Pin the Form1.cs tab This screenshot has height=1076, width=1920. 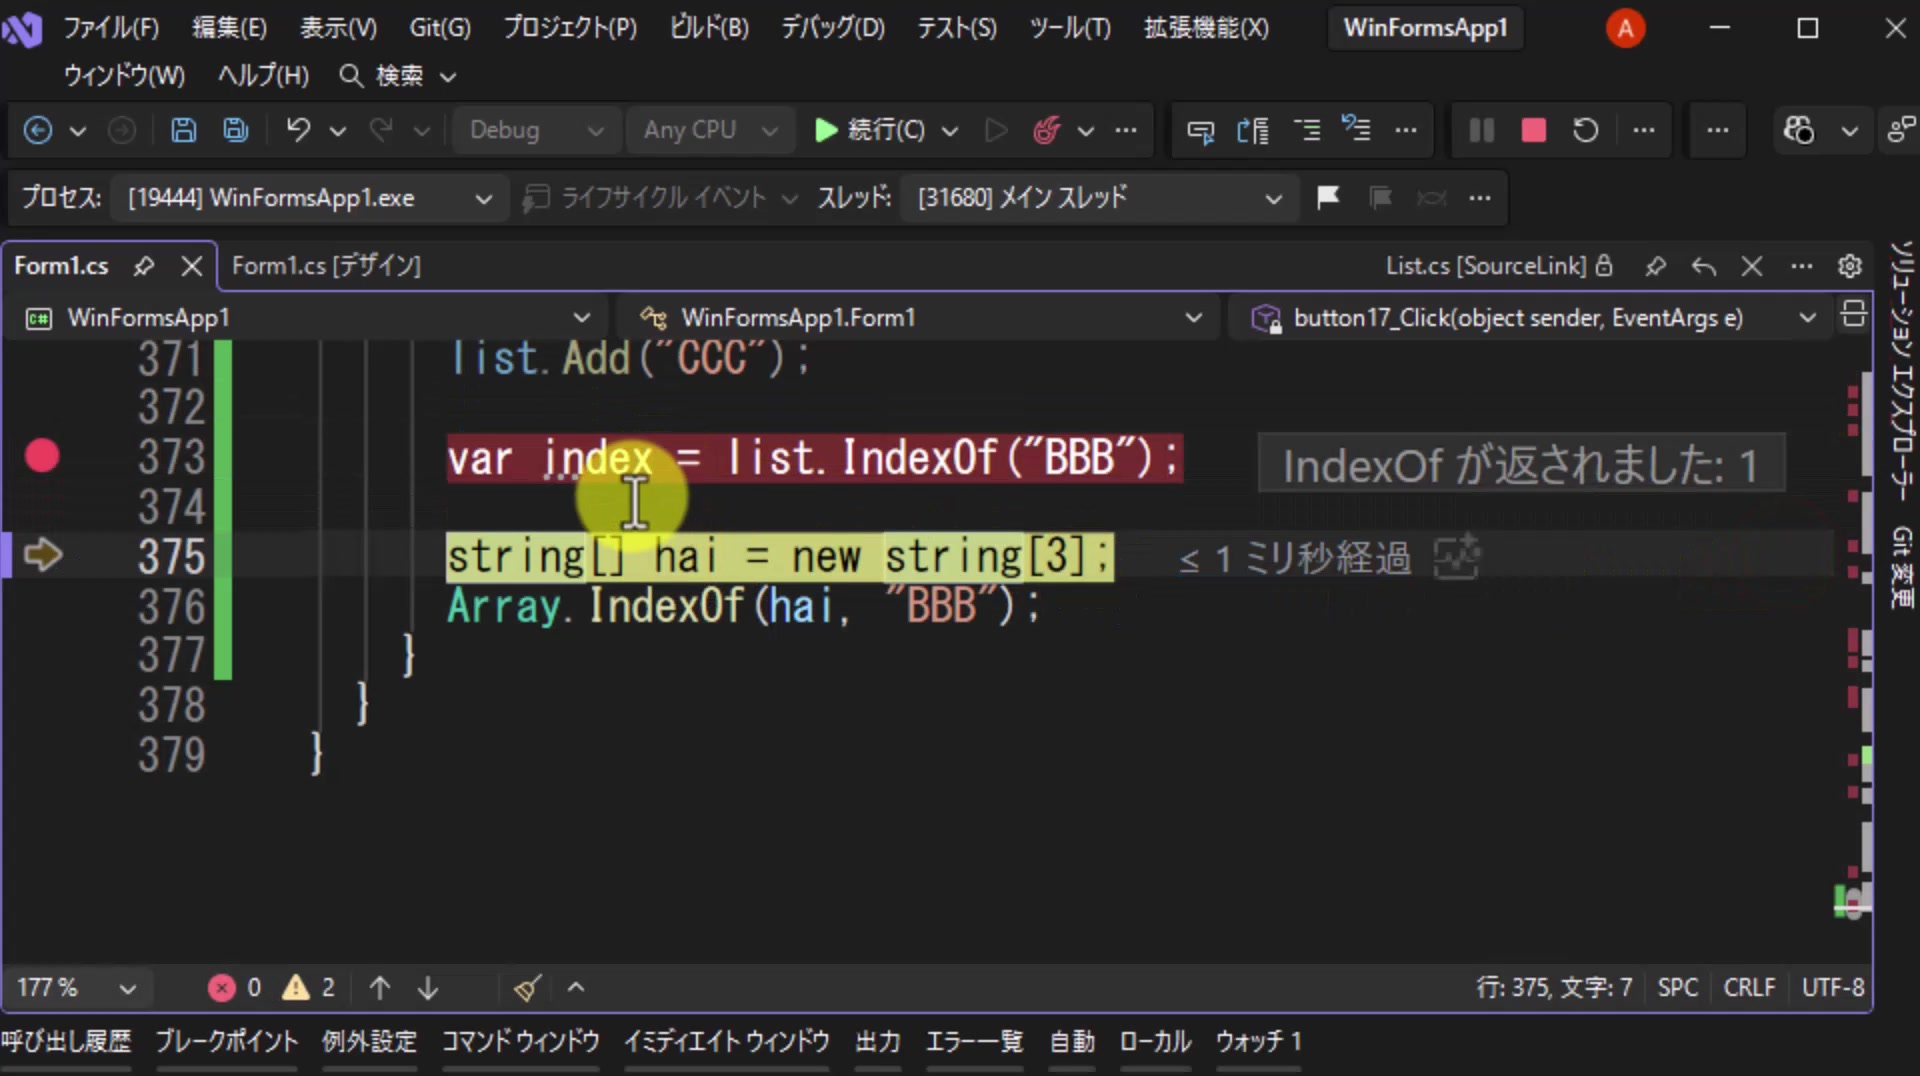(x=144, y=266)
